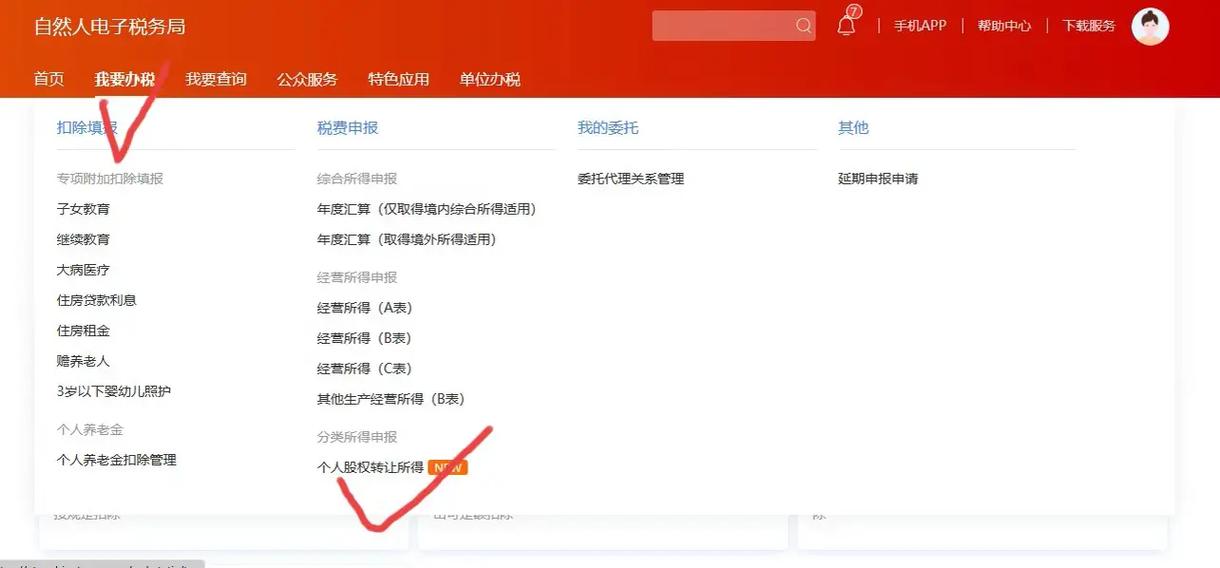Open 住房贷款利息 deduction entry

[97, 300]
